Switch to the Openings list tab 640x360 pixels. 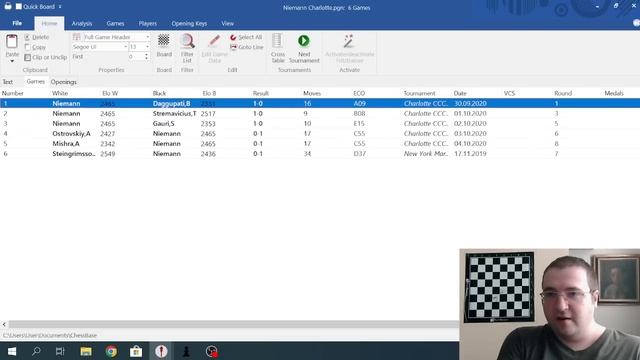(x=63, y=82)
